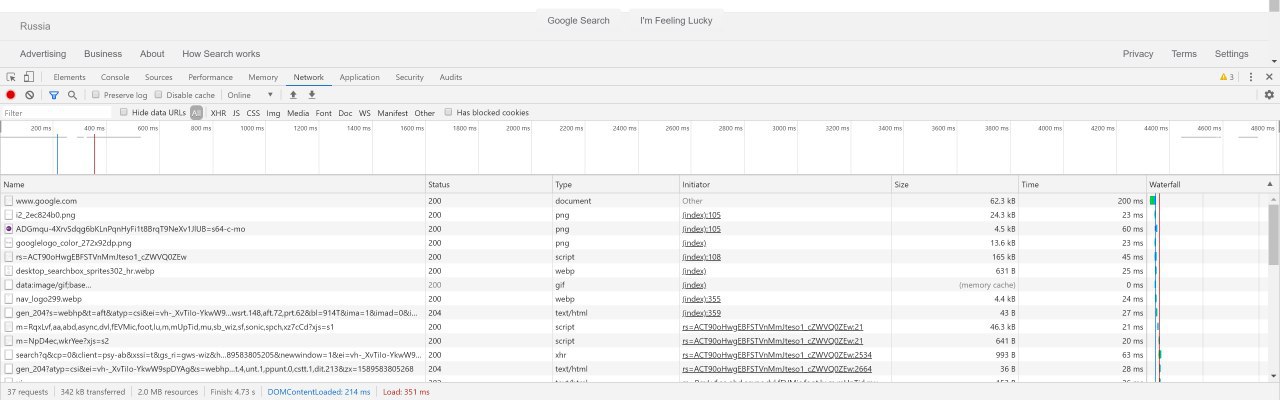Open the Privacy footer link
The width and height of the screenshot is (1280, 400).
point(1138,54)
